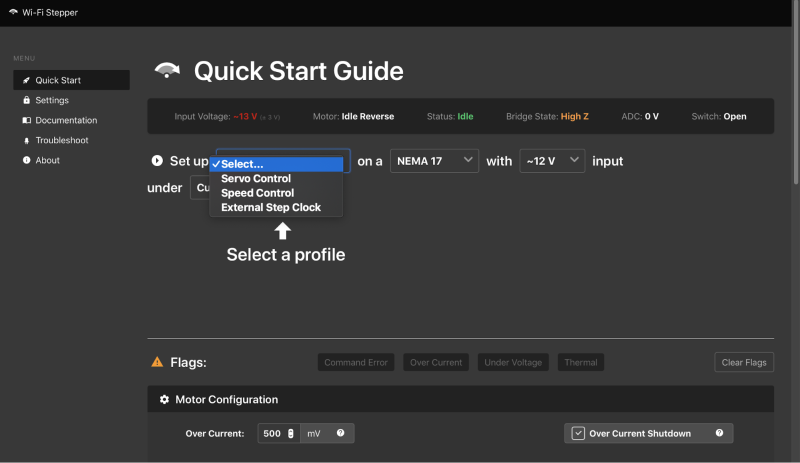This screenshot has width=800, height=463.
Task: Click the play icon before Set up
Action: coord(157,161)
